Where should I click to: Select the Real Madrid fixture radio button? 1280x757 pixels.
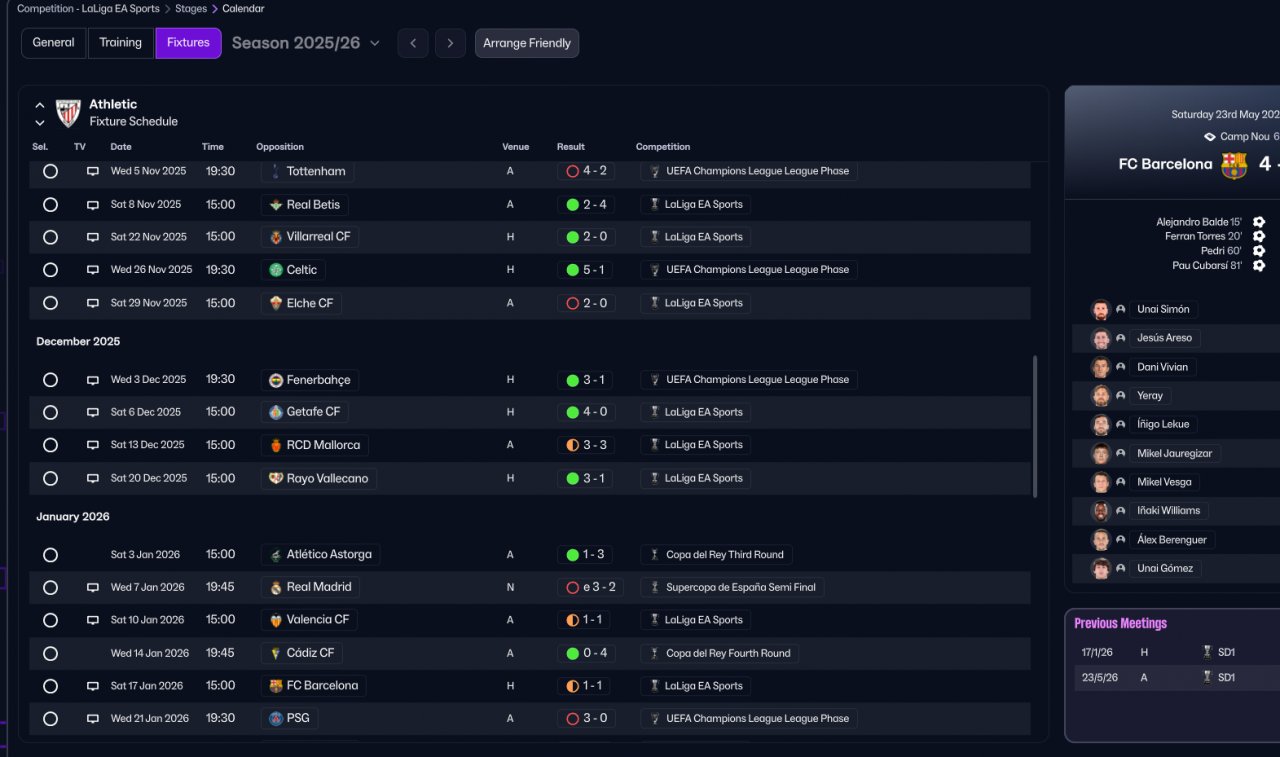[x=50, y=587]
